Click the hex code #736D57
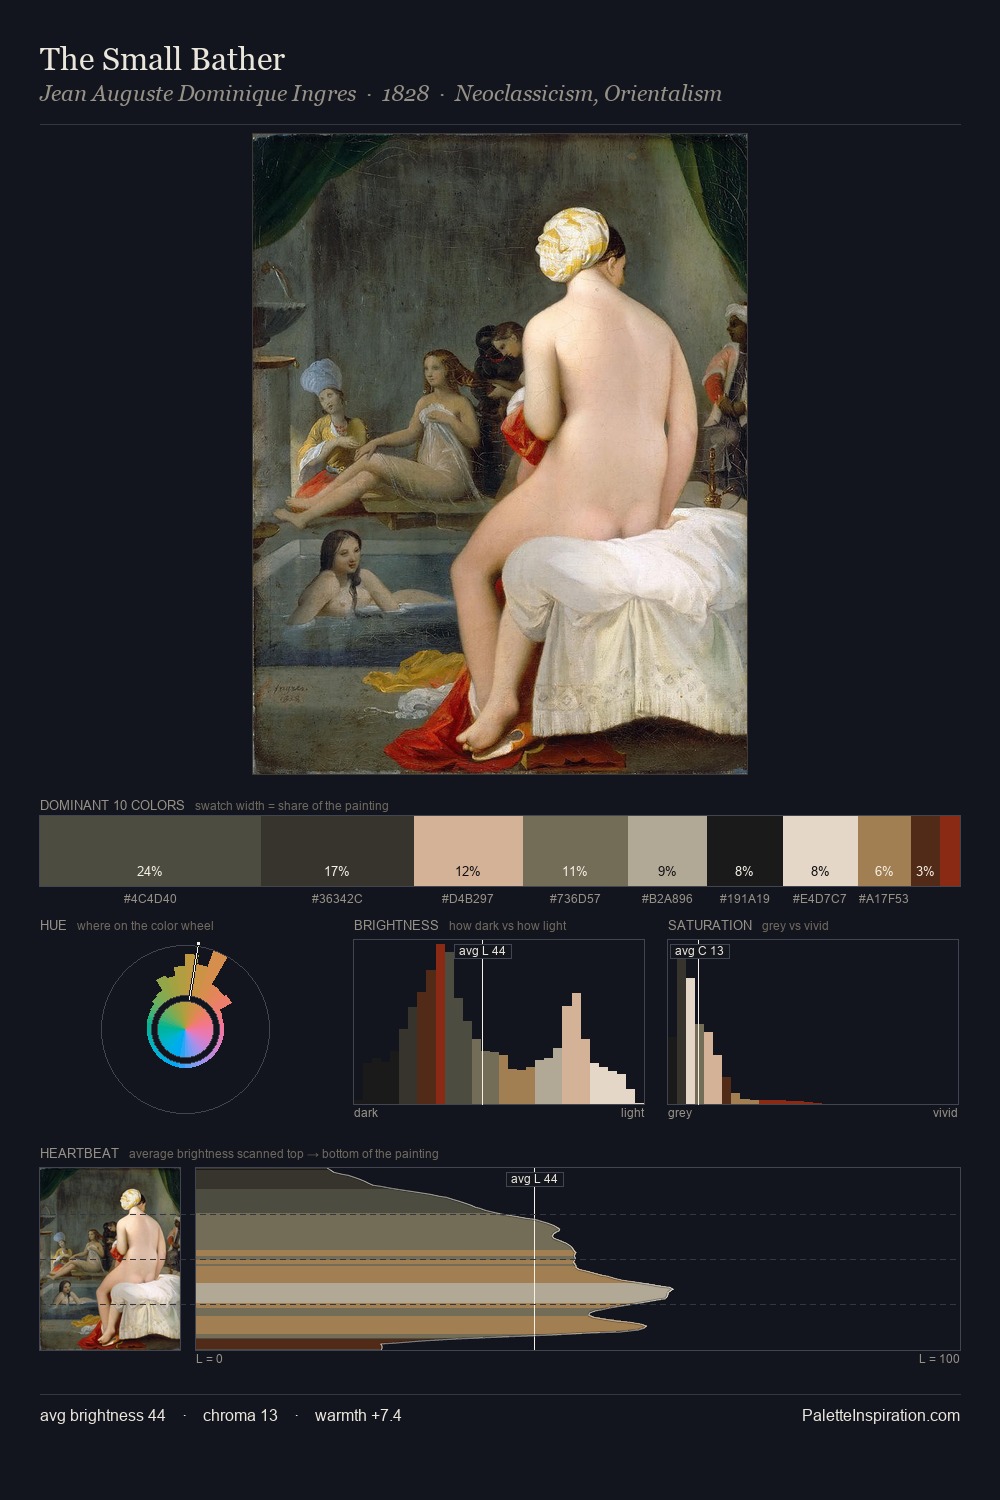The image size is (1000, 1500). click(575, 899)
